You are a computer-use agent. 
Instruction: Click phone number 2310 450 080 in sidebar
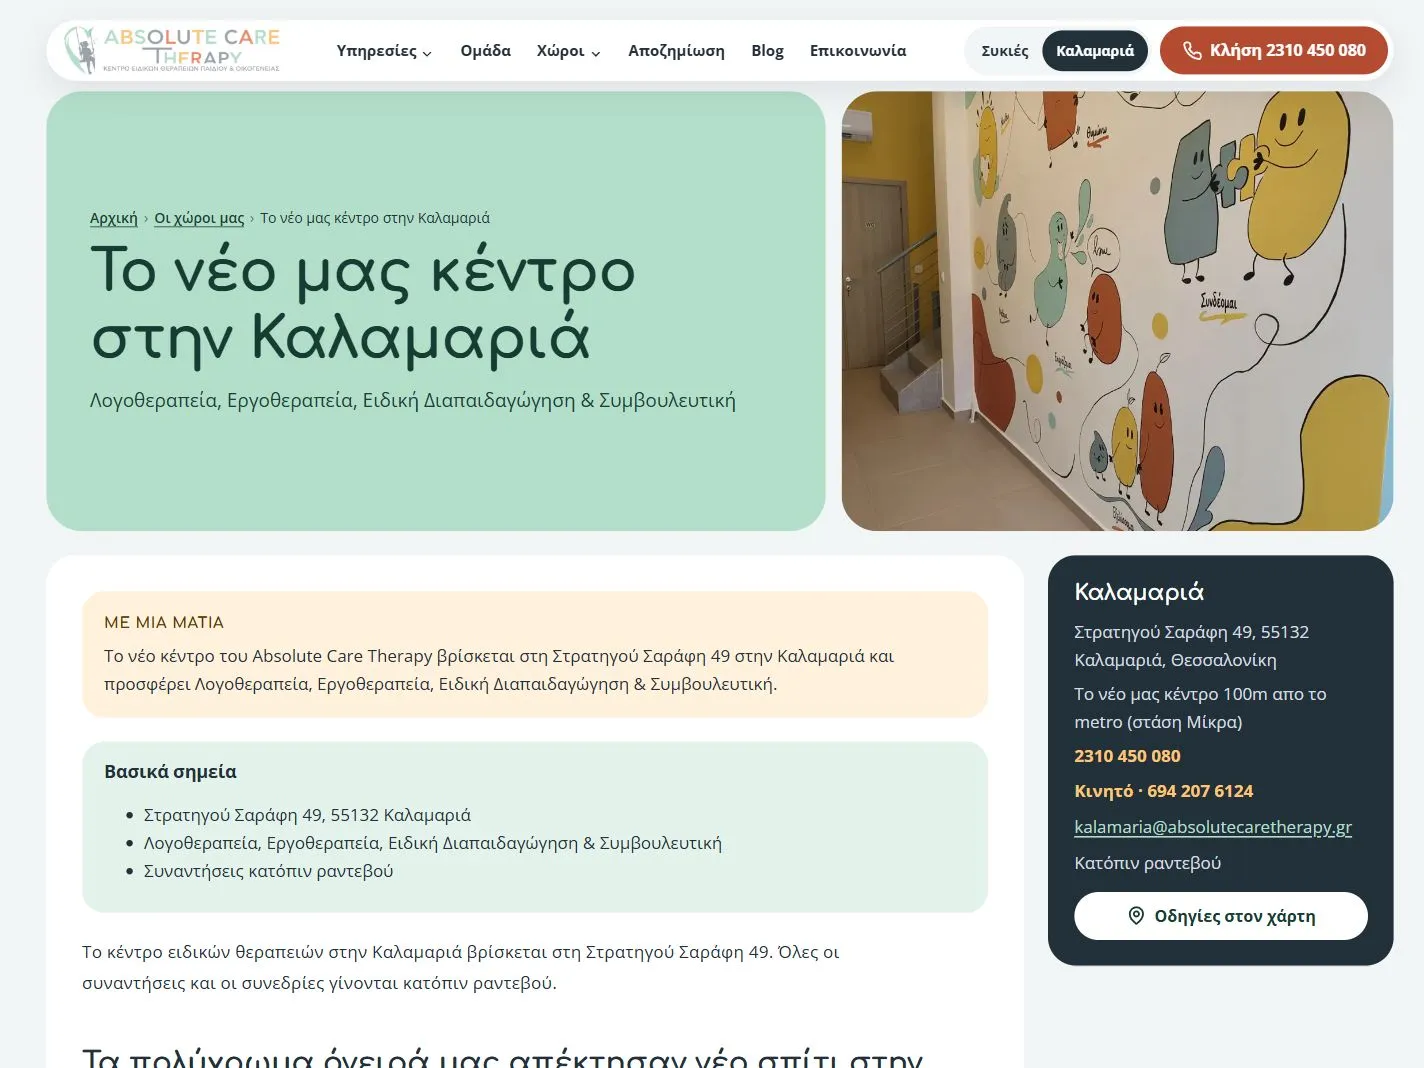(1127, 756)
